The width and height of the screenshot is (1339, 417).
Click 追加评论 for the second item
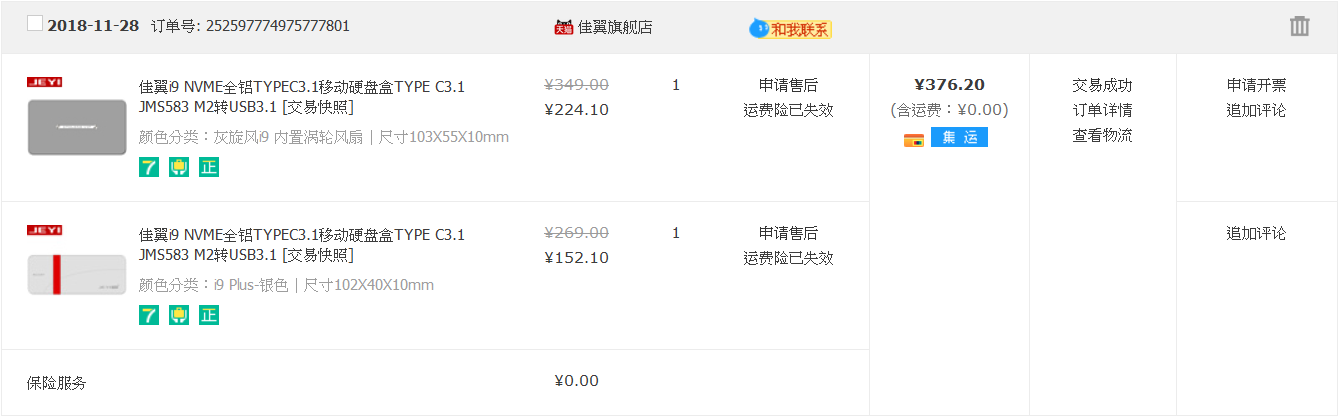tap(1257, 233)
